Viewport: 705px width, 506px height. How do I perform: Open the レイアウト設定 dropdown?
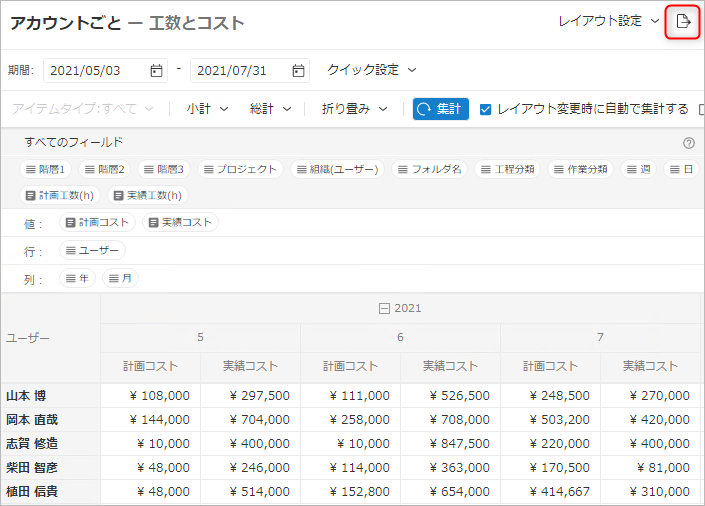click(608, 21)
